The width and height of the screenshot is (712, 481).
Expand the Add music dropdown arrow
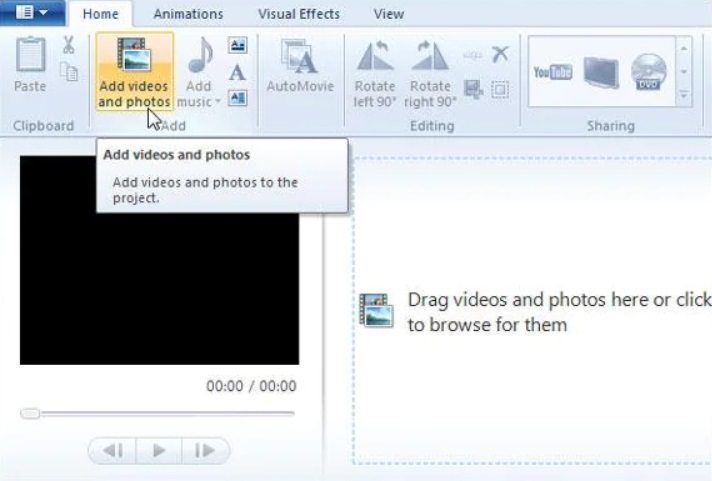click(217, 102)
